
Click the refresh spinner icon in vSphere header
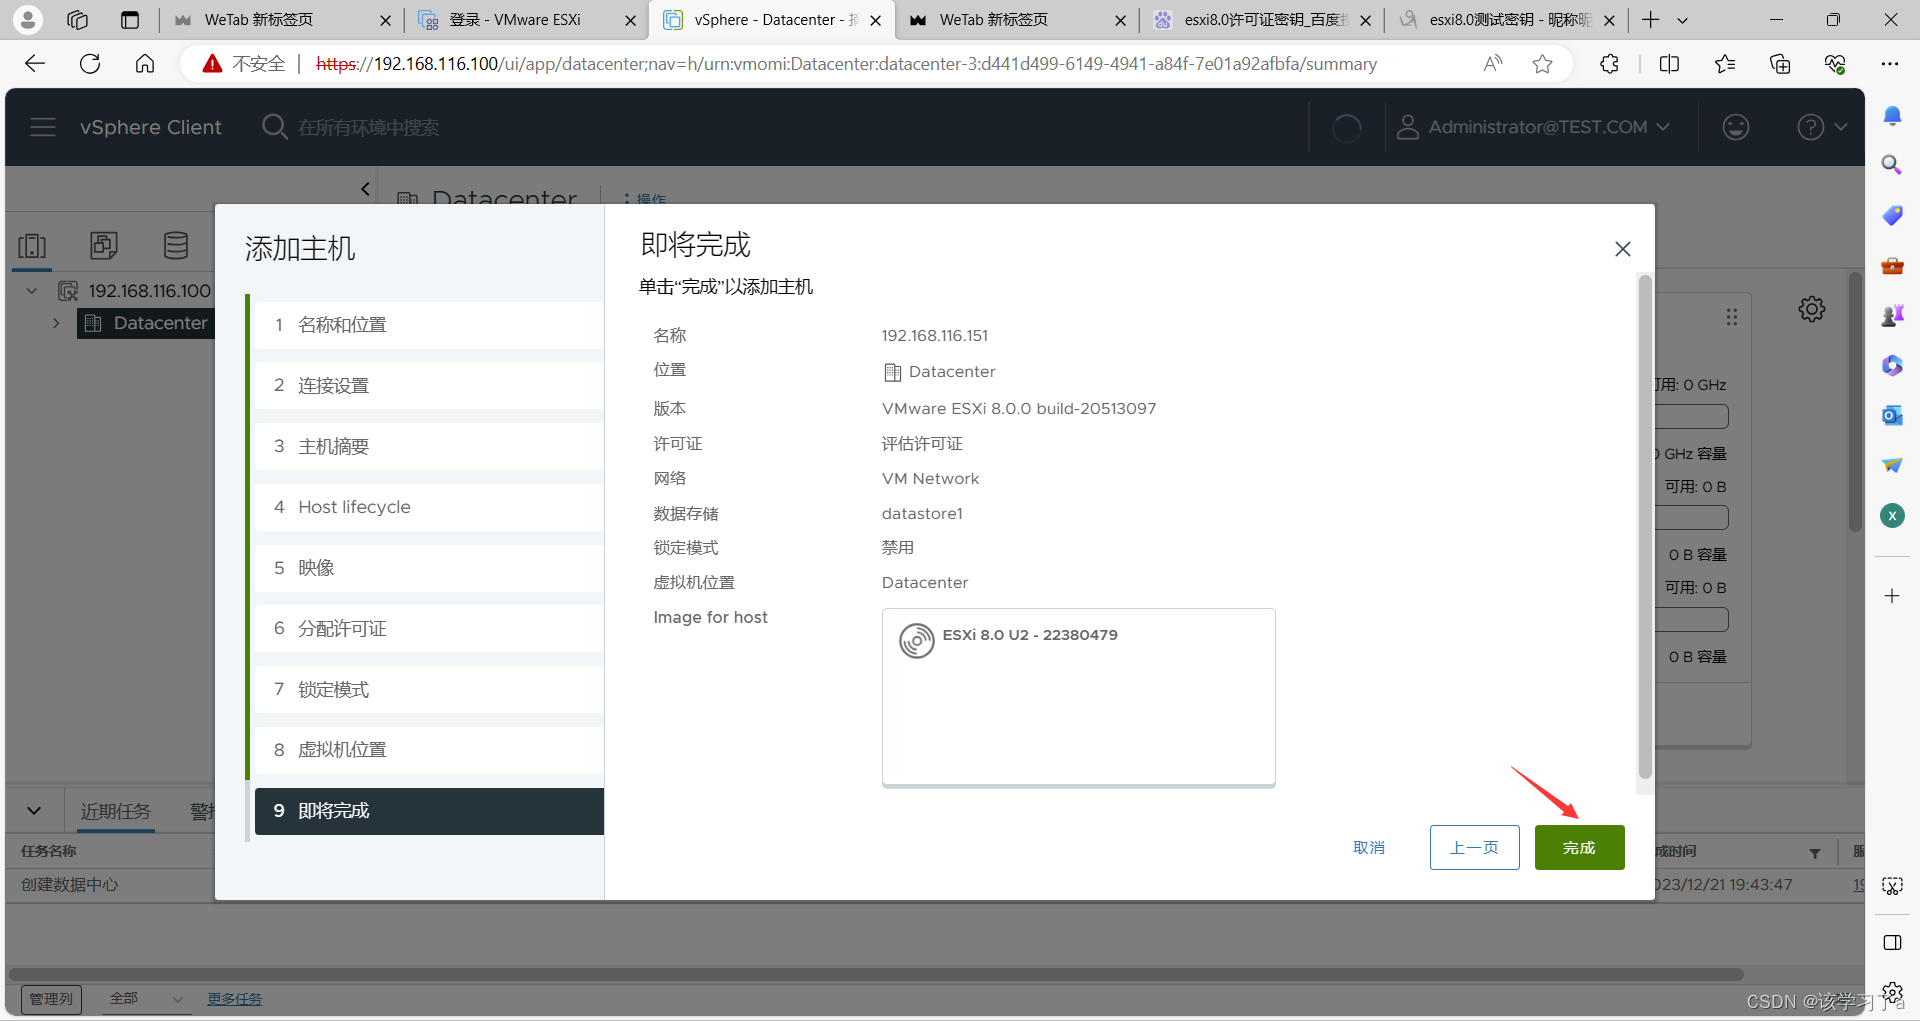(1347, 127)
